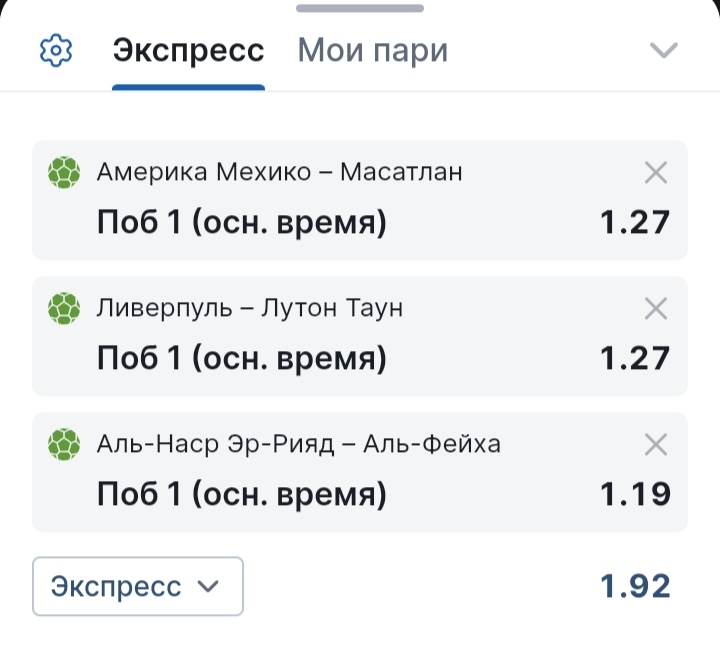Click Аль-Наср Эр-Рияд – Аль-Фейха match title
This screenshot has width=720, height=646.
point(299,443)
